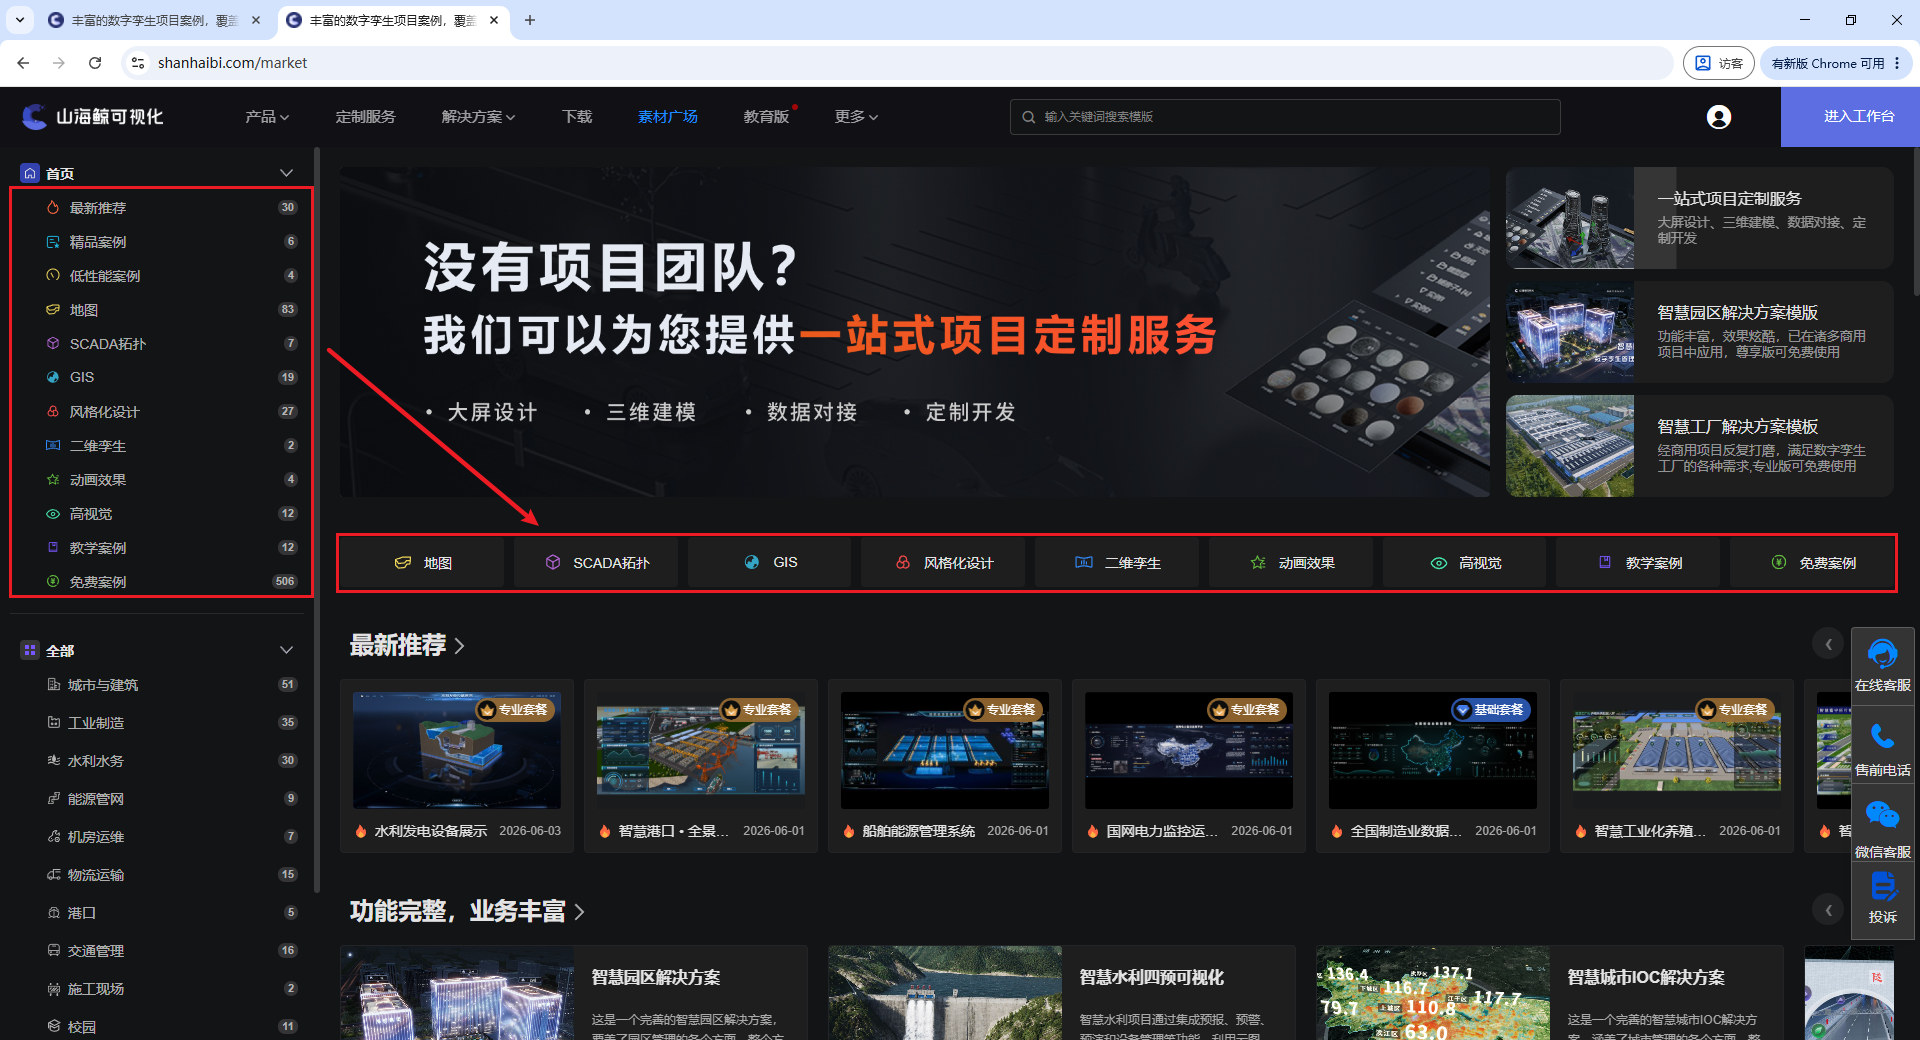Screen dimensions: 1920x1040
Task: Click the browser address bar URL
Action: point(232,63)
